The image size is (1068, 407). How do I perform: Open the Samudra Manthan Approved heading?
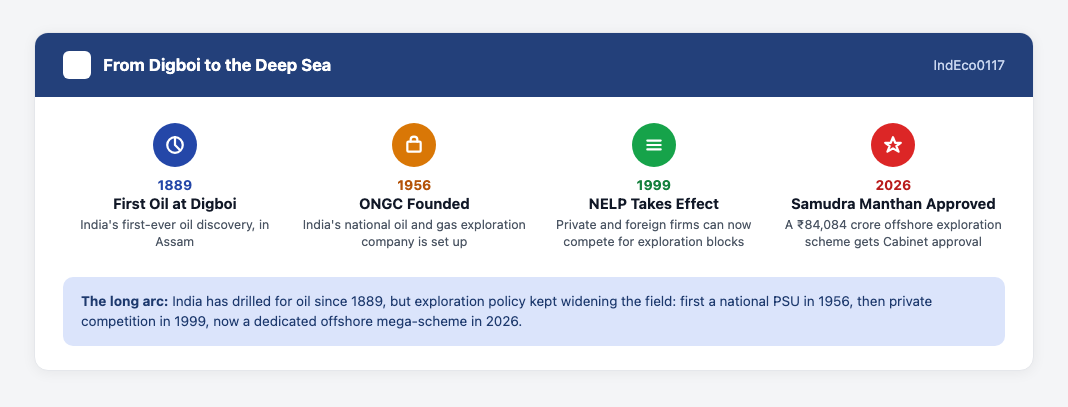click(893, 204)
